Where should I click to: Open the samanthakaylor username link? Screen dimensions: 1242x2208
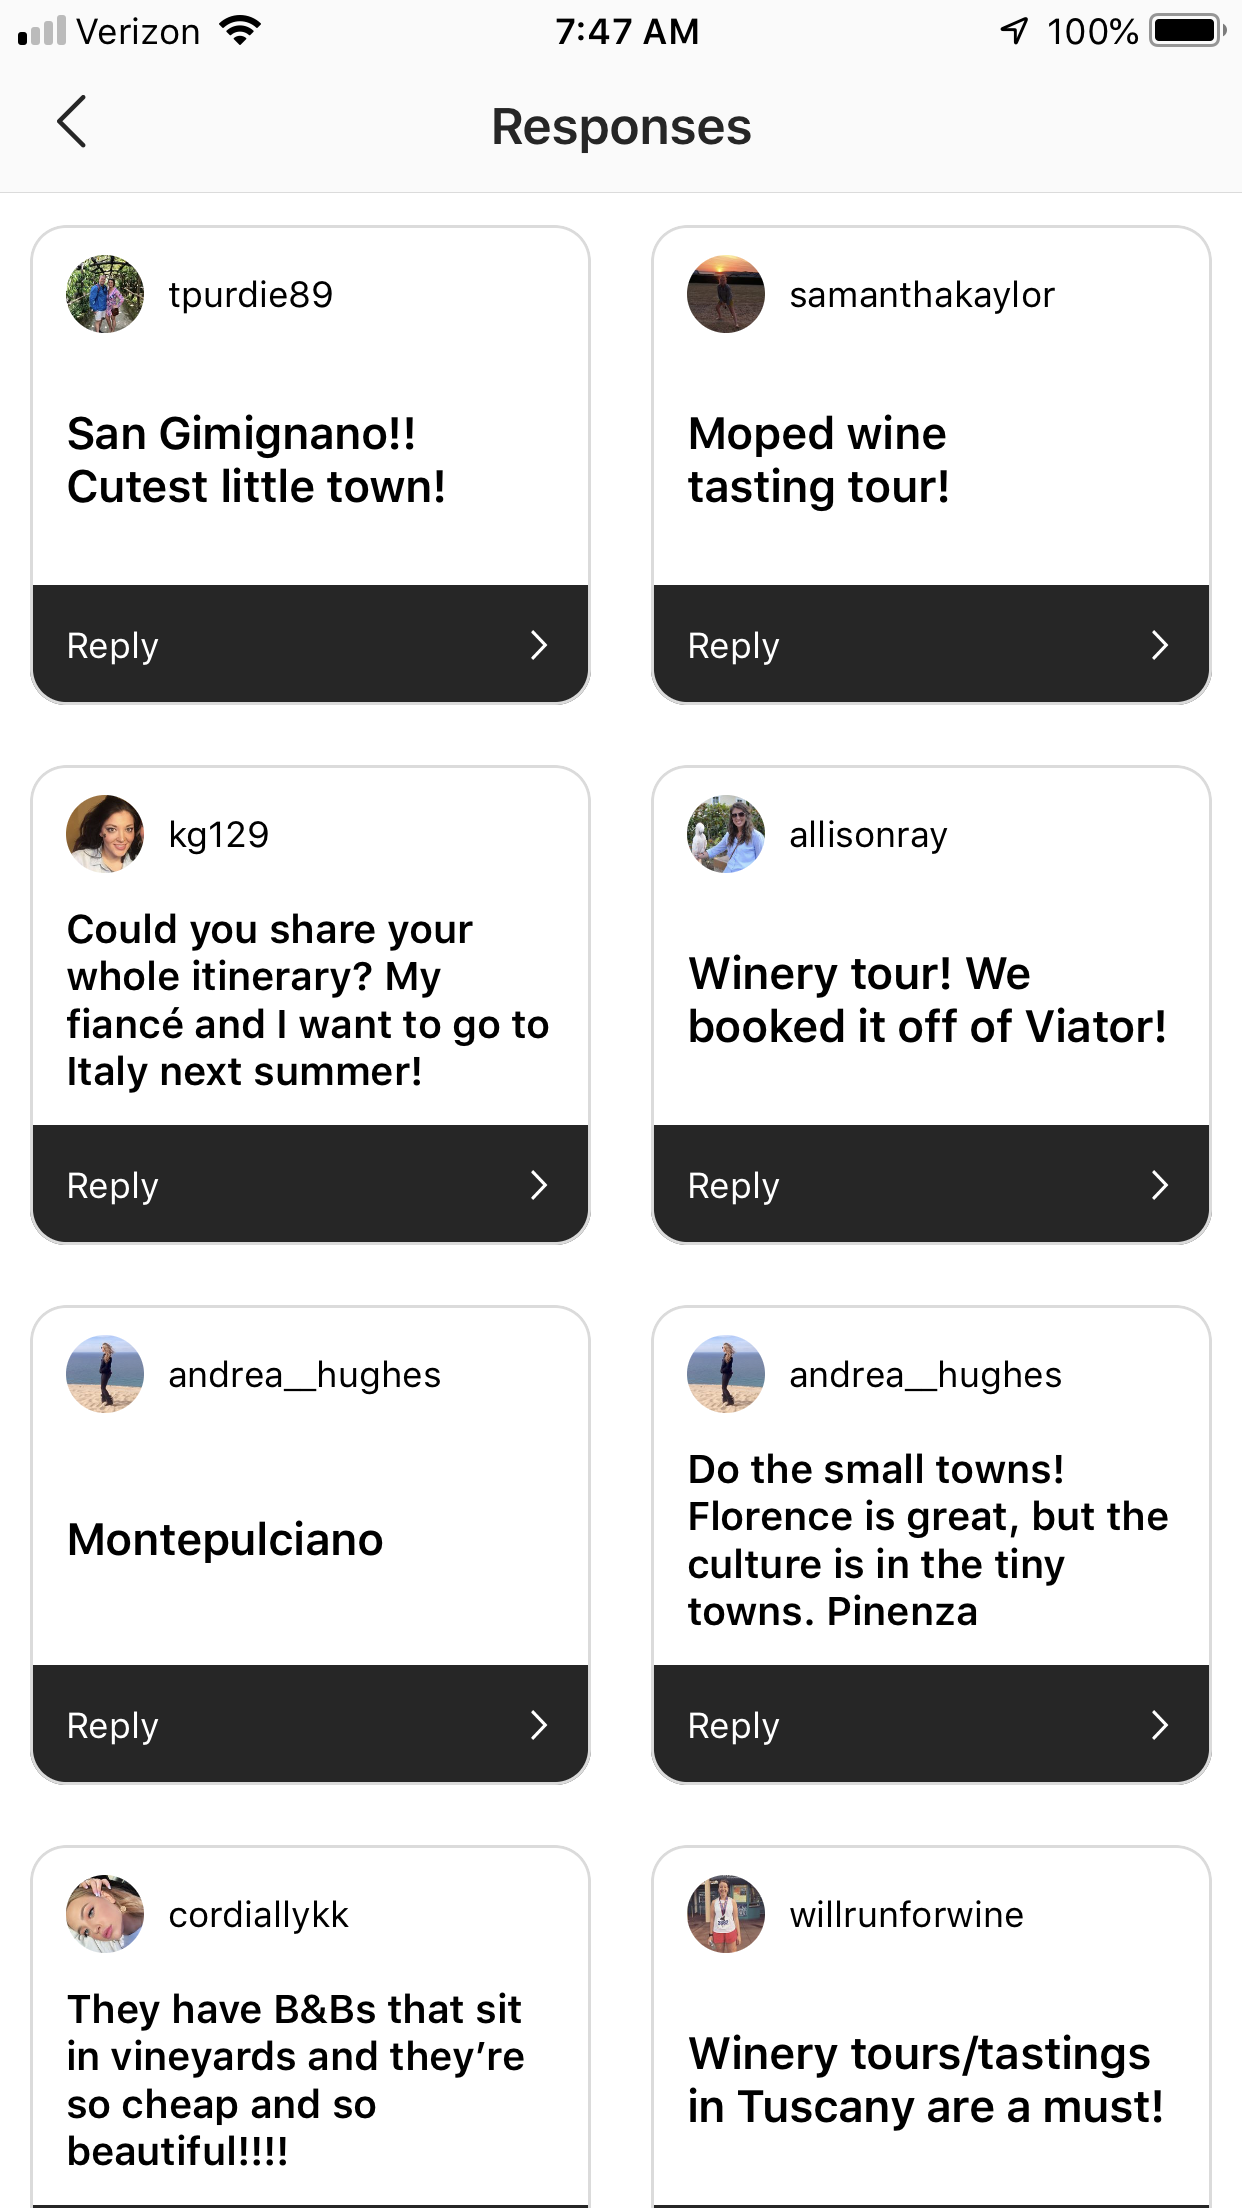tap(922, 295)
